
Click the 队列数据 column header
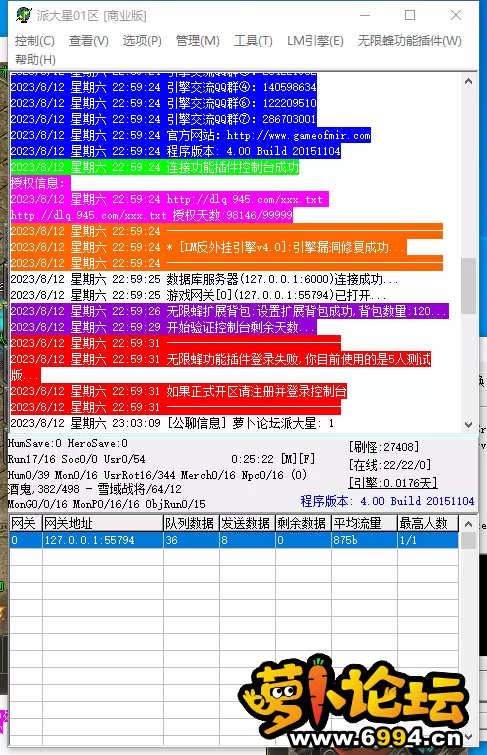(191, 523)
